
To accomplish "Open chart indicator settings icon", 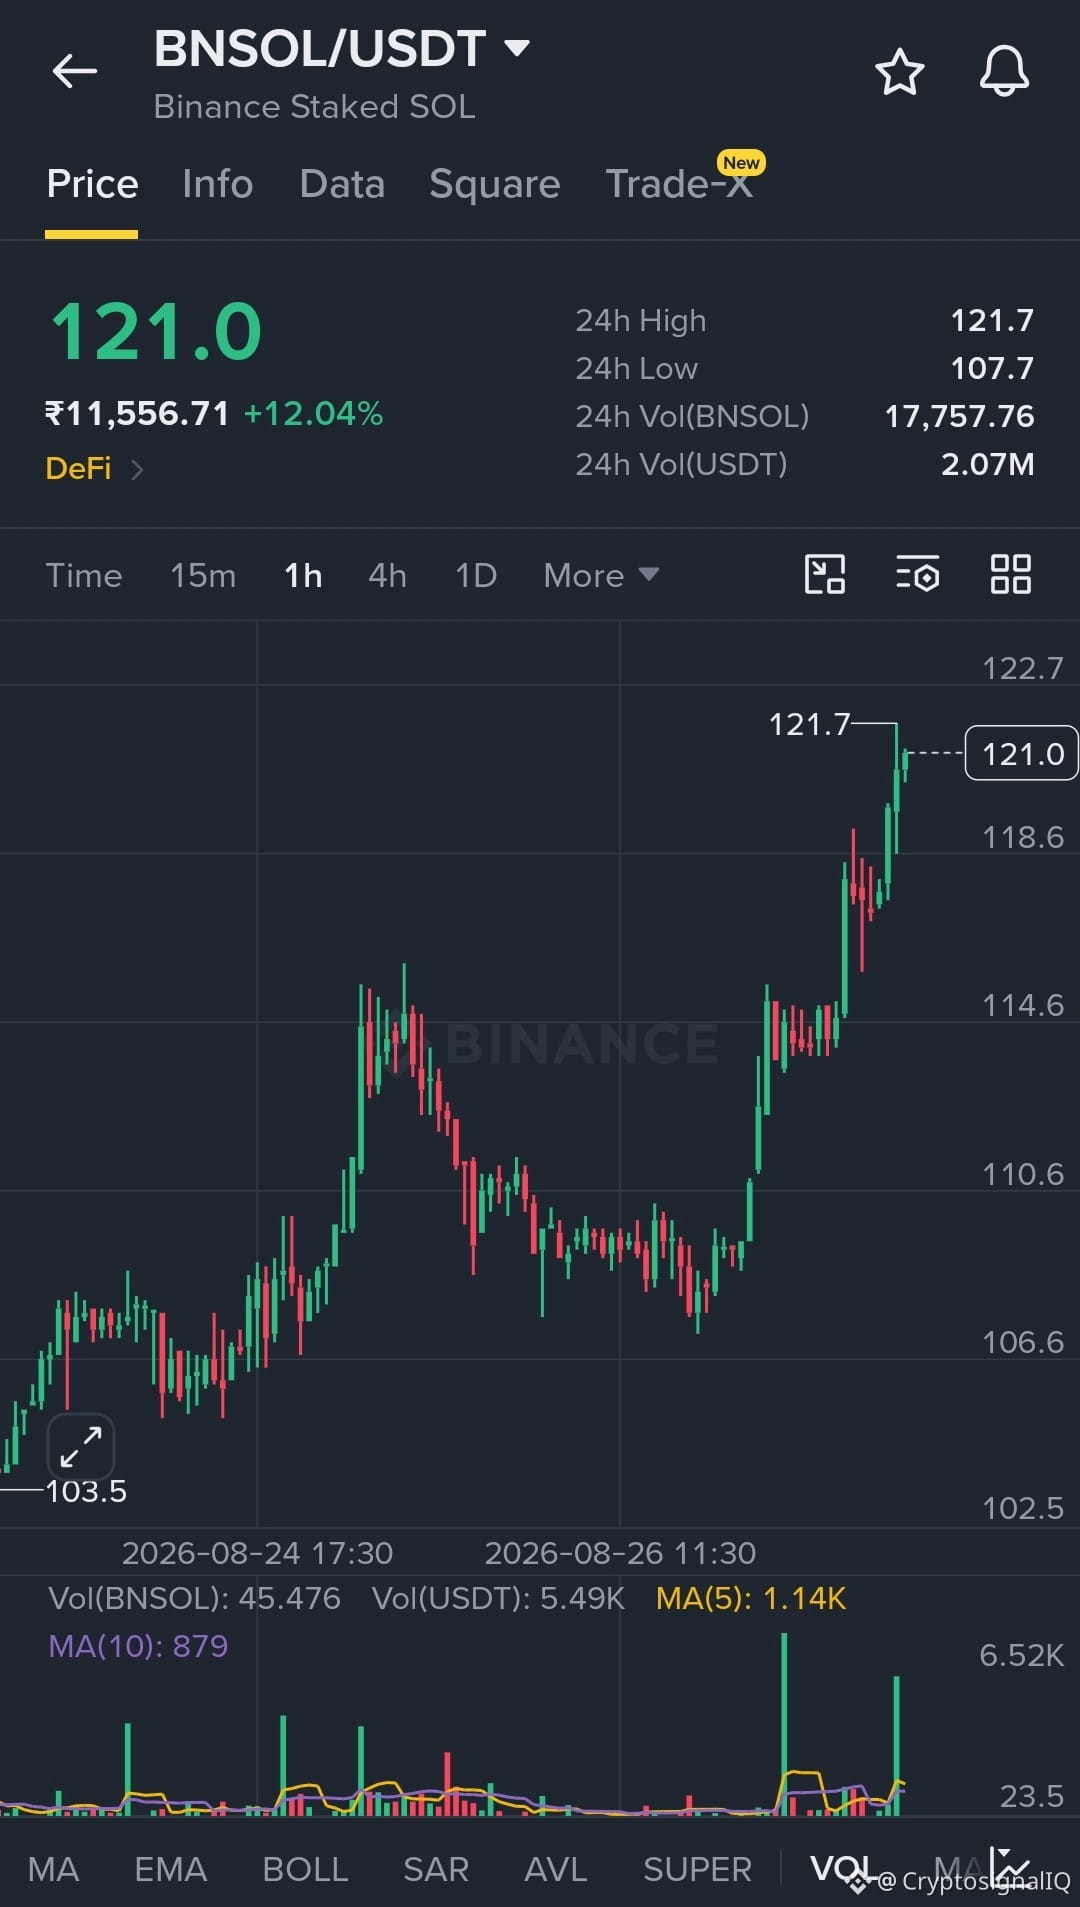I will [x=917, y=575].
